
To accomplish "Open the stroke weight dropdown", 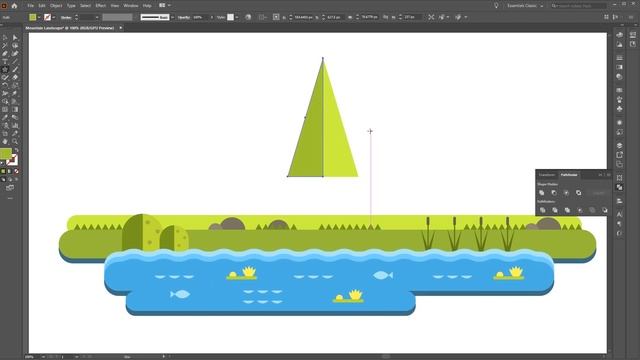I will [x=97, y=17].
